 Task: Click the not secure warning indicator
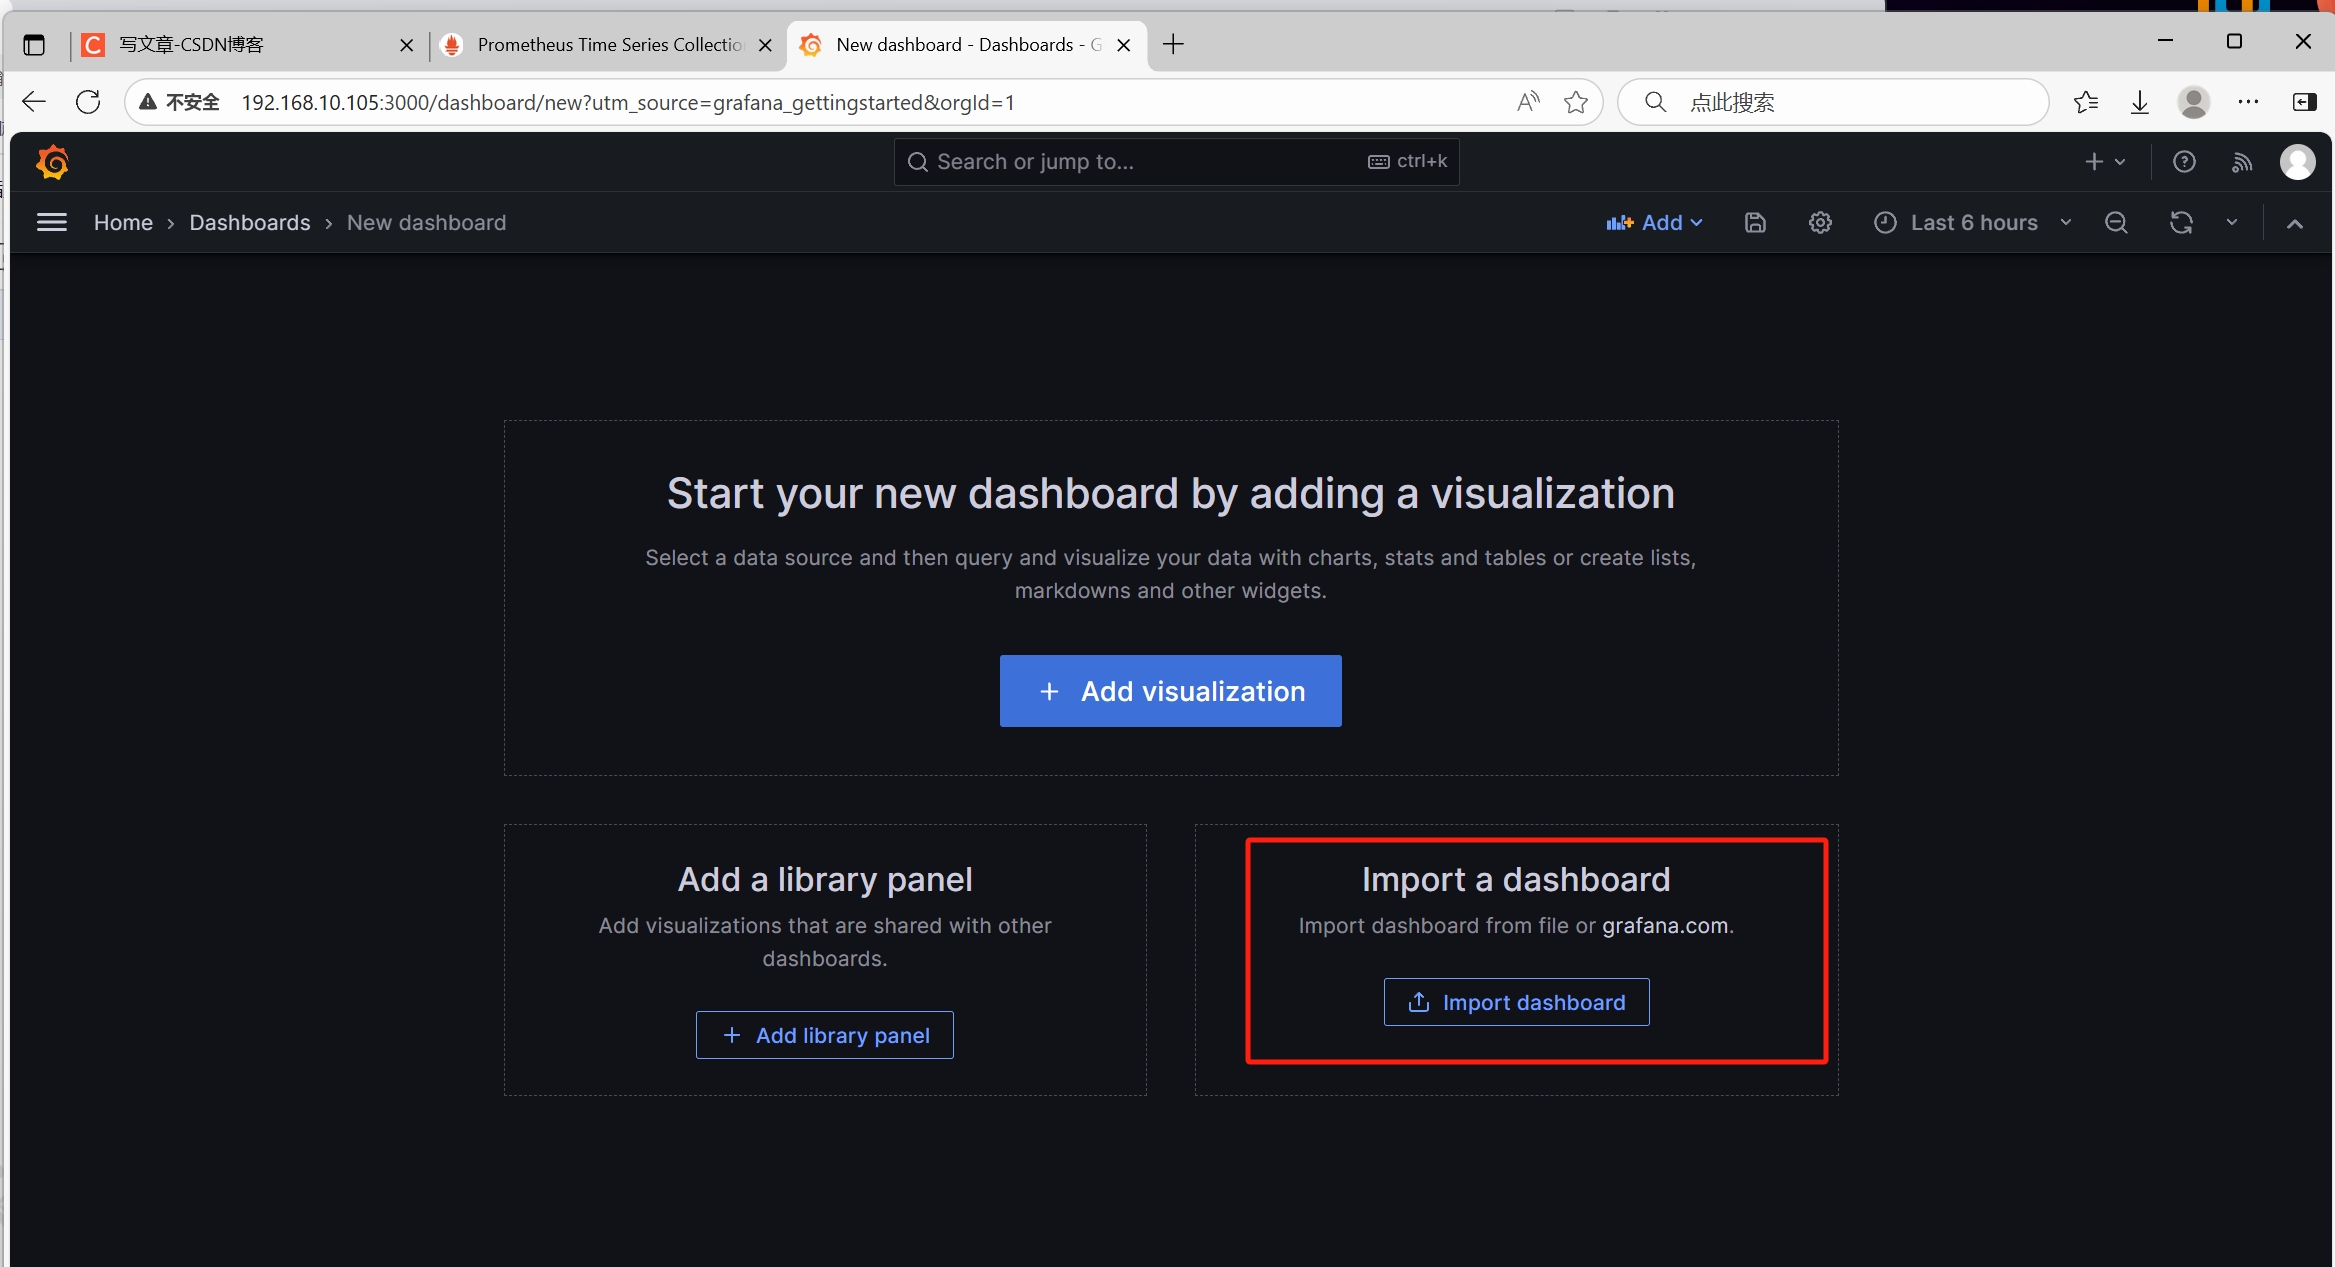180,102
